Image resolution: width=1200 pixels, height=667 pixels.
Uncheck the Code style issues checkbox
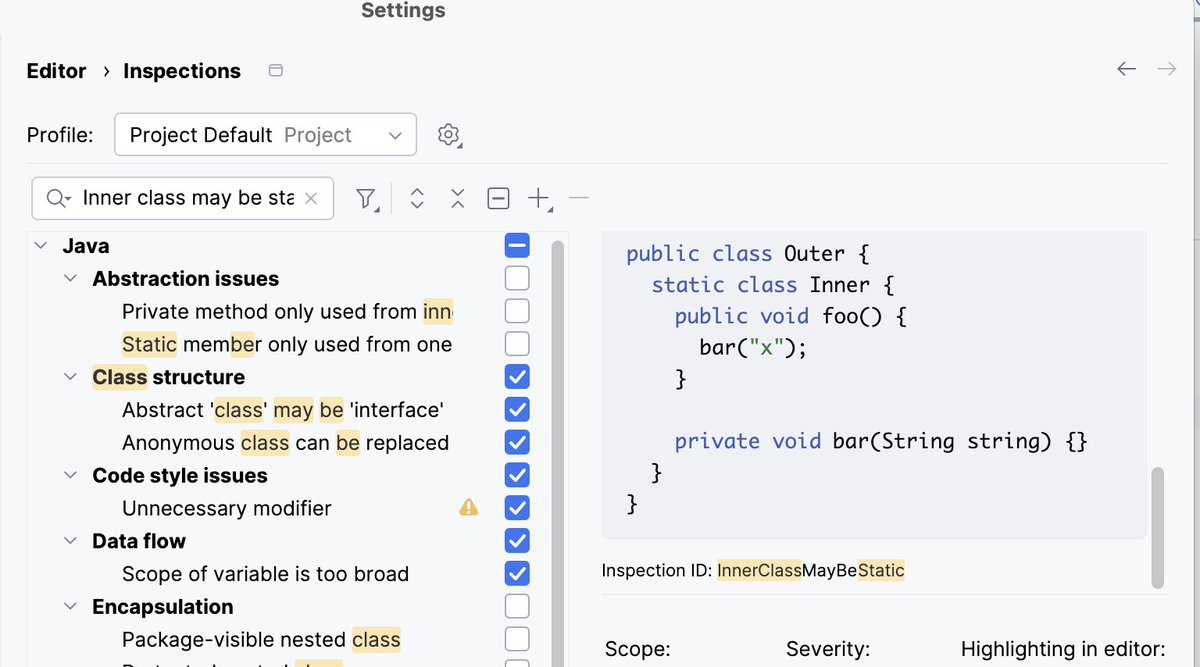click(517, 475)
